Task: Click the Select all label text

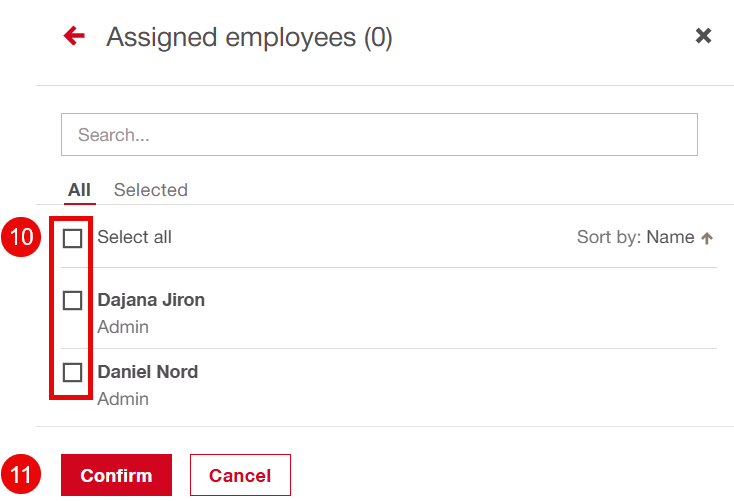Action: [134, 238]
